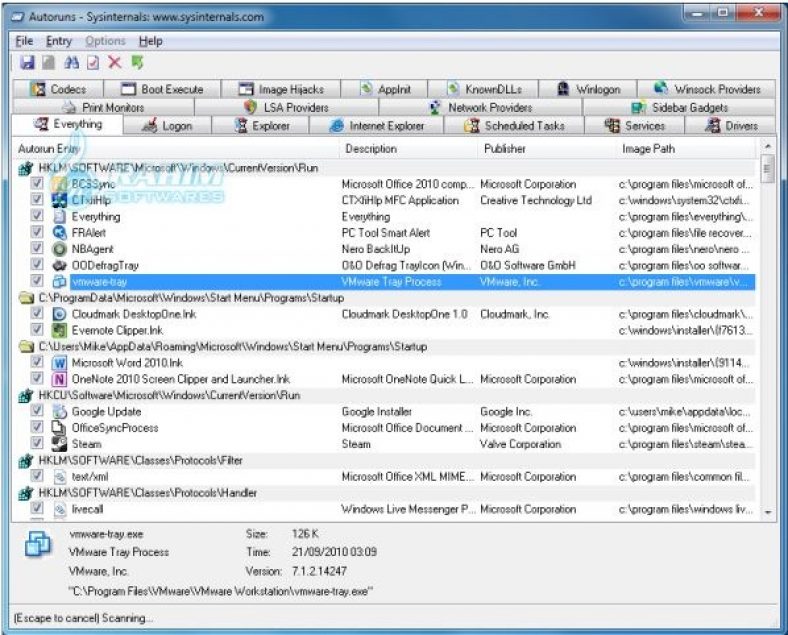
Task: Open the Sidebar Gadgets tab
Action: click(x=679, y=108)
